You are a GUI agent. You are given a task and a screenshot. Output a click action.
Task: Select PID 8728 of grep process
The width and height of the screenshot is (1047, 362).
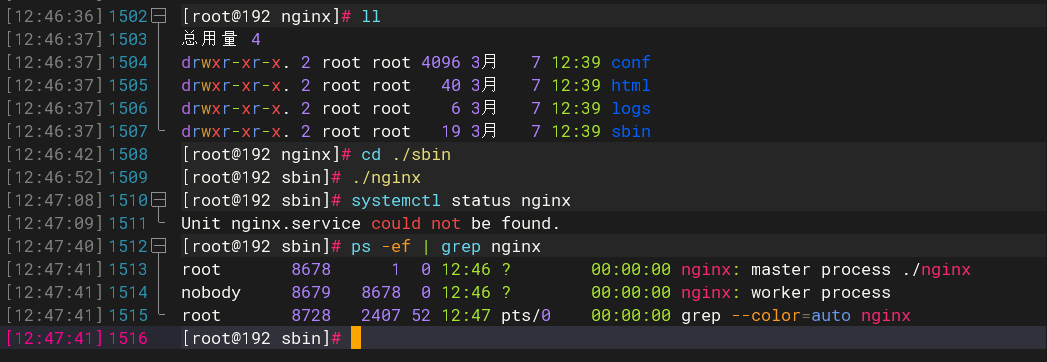pos(311,315)
